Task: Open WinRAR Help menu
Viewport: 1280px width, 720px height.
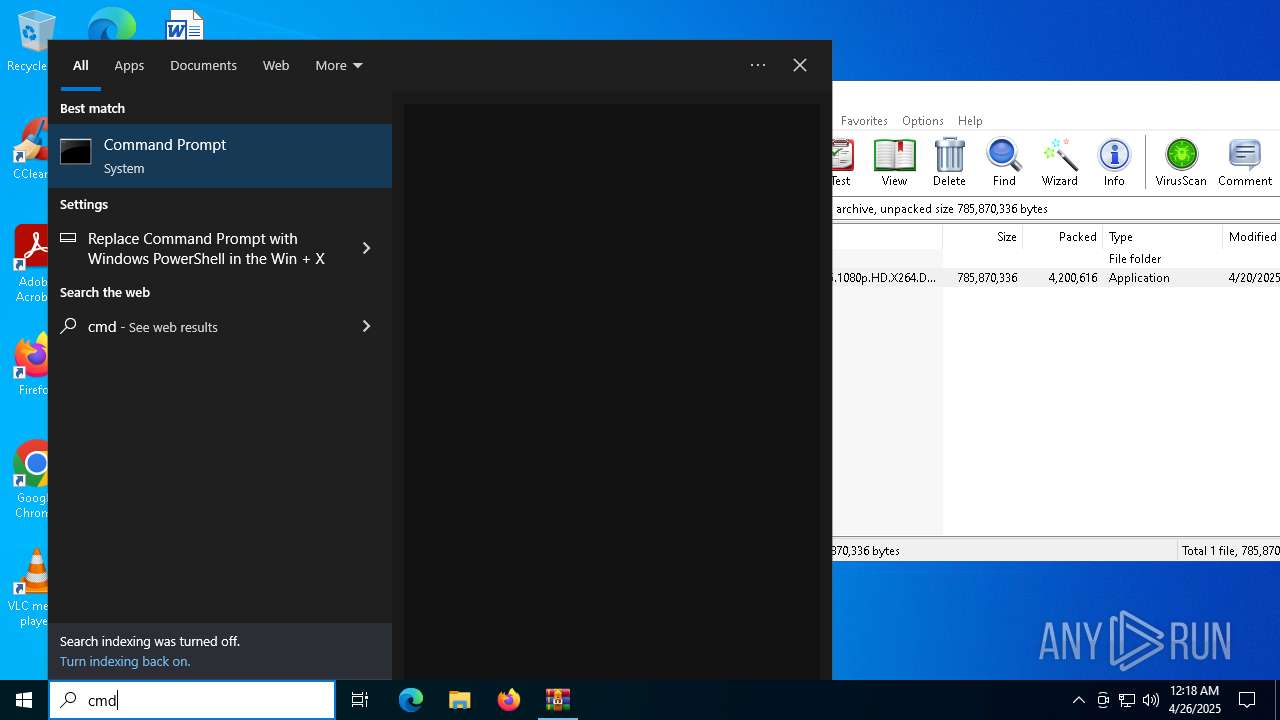Action: [x=970, y=120]
